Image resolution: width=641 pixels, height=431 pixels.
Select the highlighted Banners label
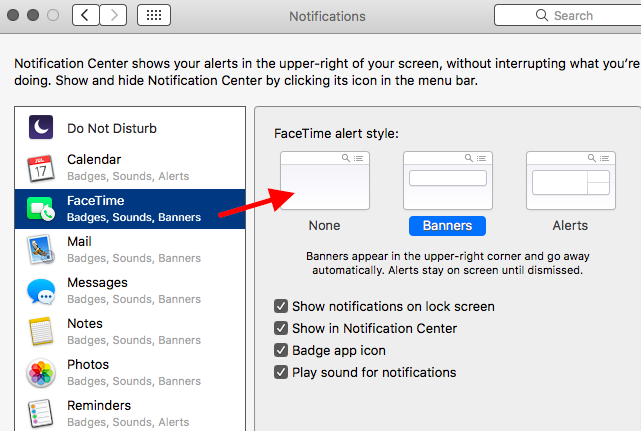447,226
